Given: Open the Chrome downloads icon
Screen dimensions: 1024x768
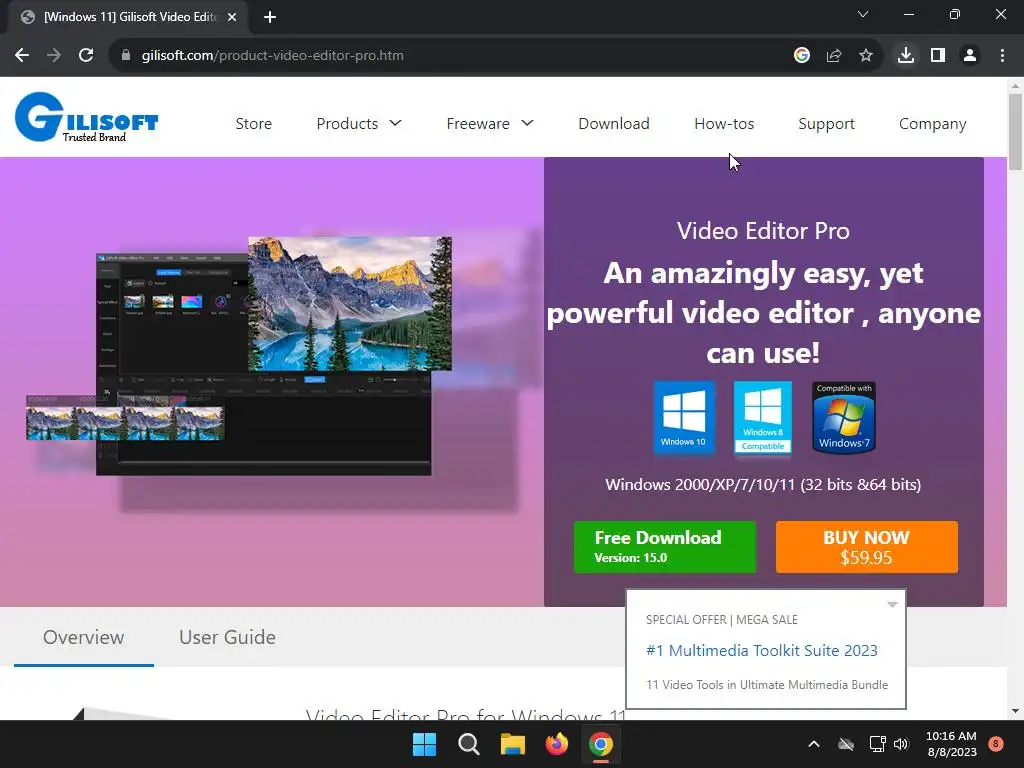Looking at the screenshot, I should click(x=906, y=56).
